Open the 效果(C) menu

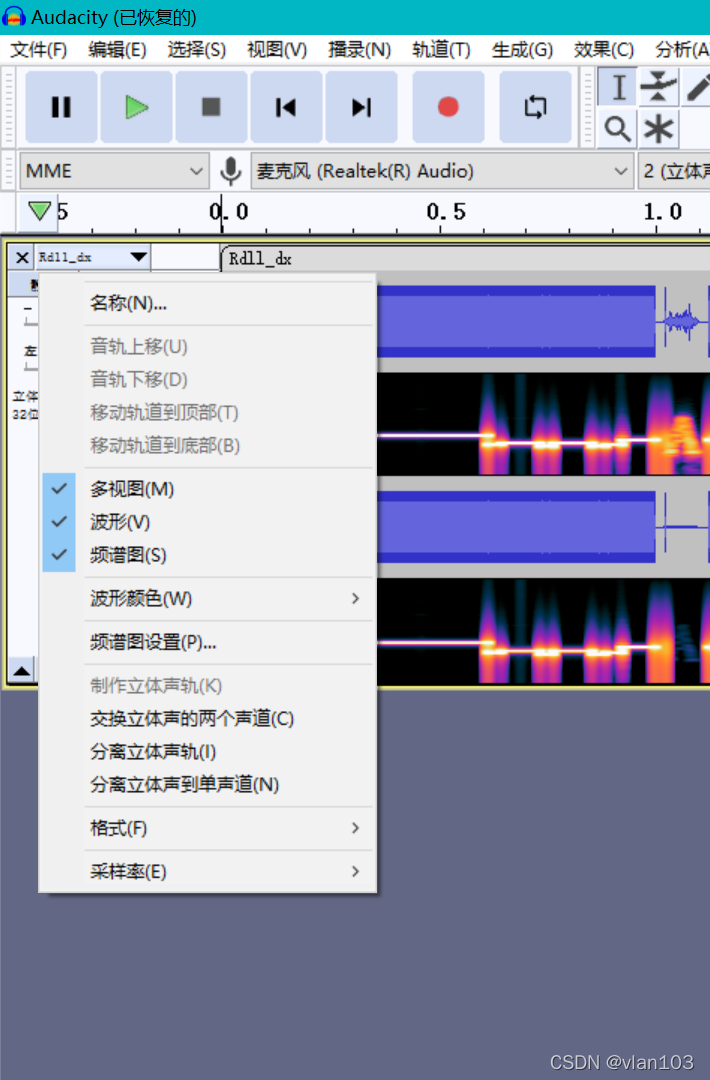click(x=603, y=50)
